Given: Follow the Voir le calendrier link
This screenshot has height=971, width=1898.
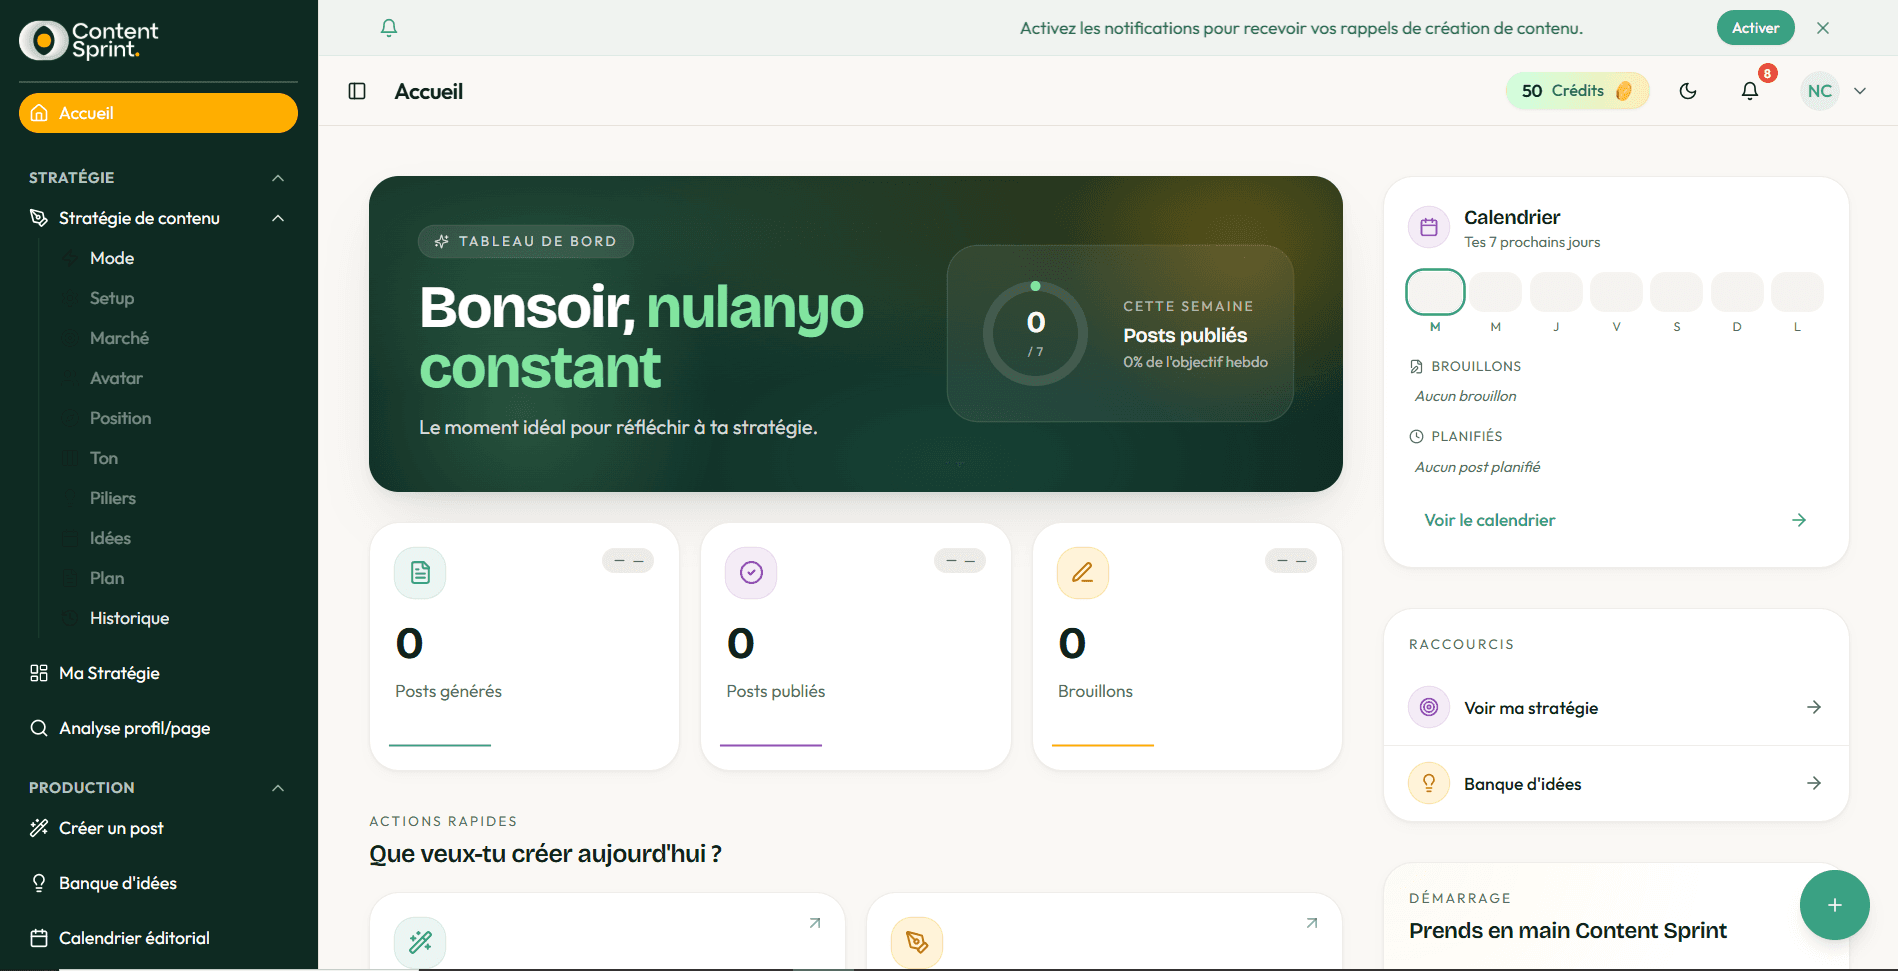Looking at the screenshot, I should click(1616, 520).
